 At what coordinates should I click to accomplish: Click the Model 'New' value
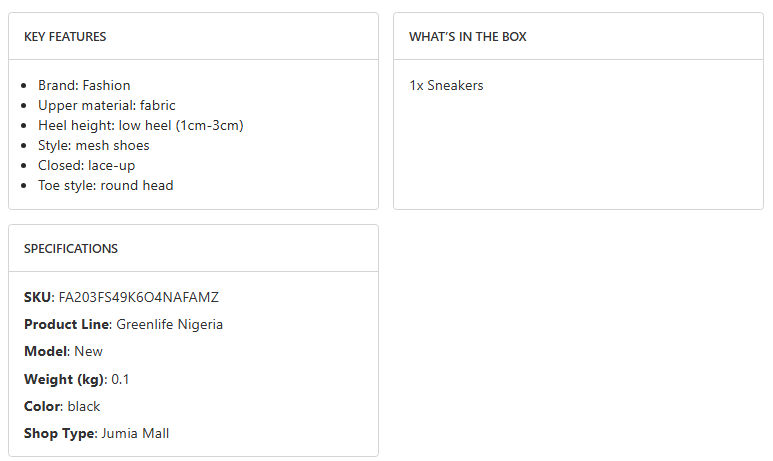(88, 352)
